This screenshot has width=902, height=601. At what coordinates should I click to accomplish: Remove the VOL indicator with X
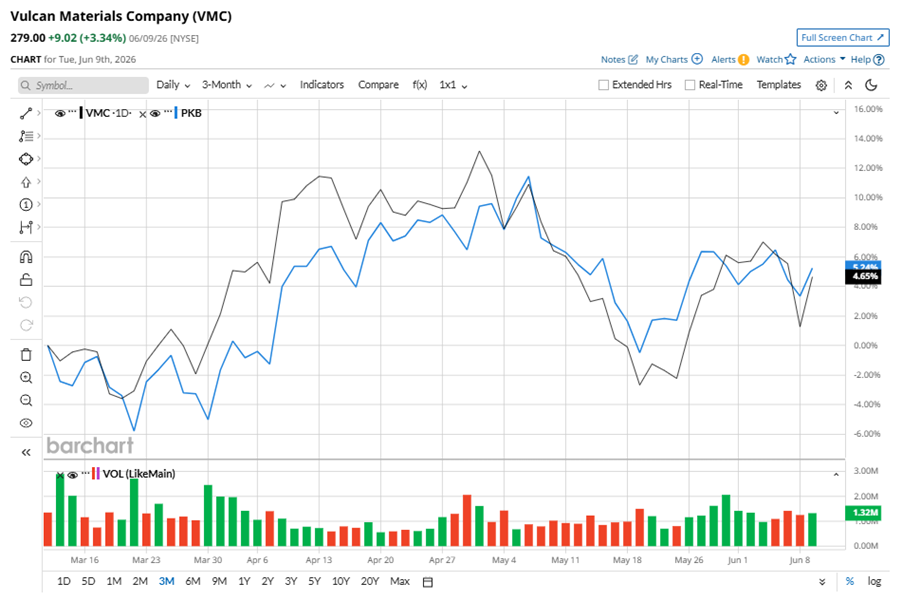(x=60, y=476)
